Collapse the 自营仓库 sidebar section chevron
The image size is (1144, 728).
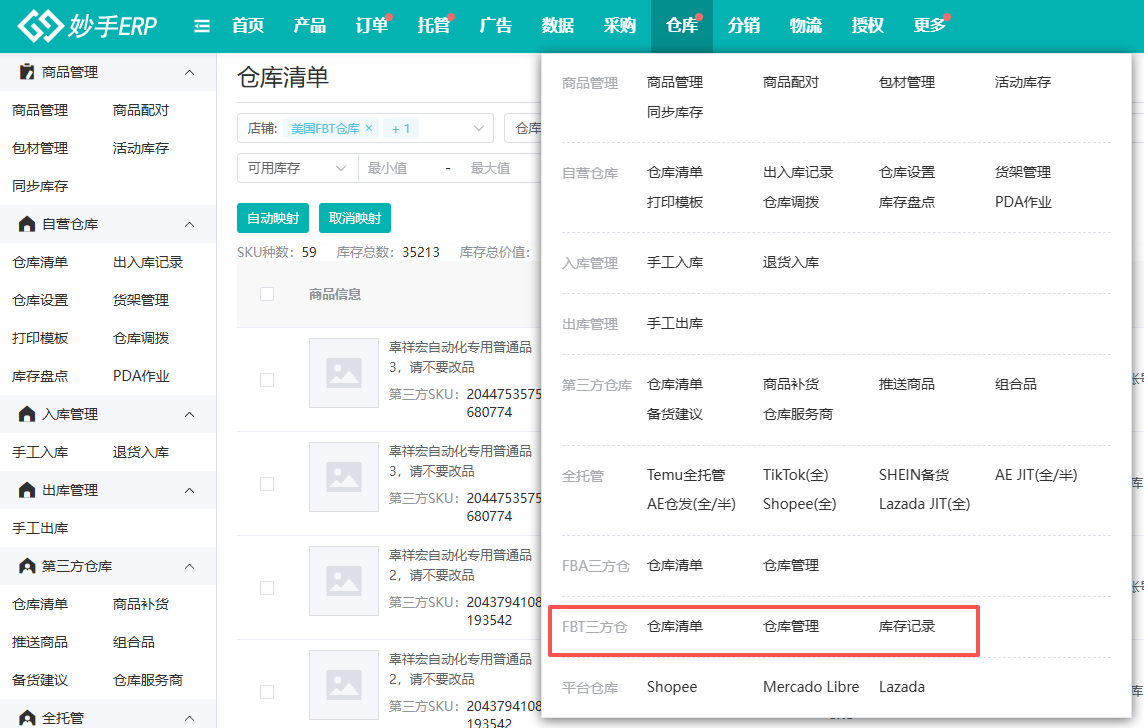point(190,224)
